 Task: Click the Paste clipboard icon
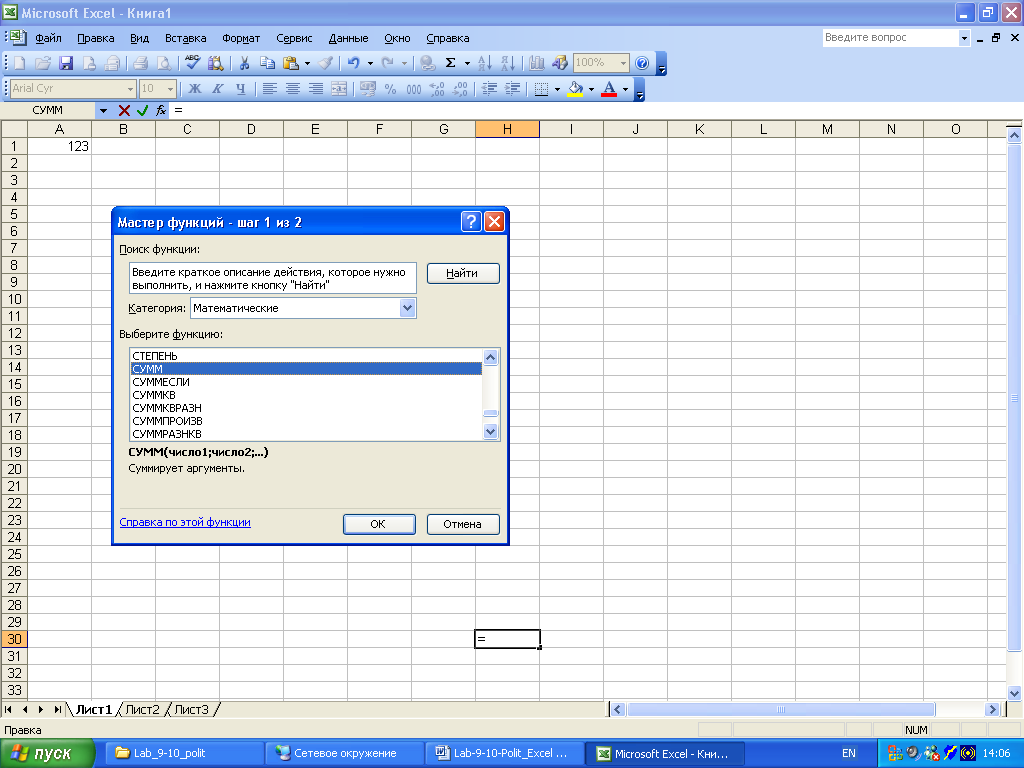(x=291, y=63)
